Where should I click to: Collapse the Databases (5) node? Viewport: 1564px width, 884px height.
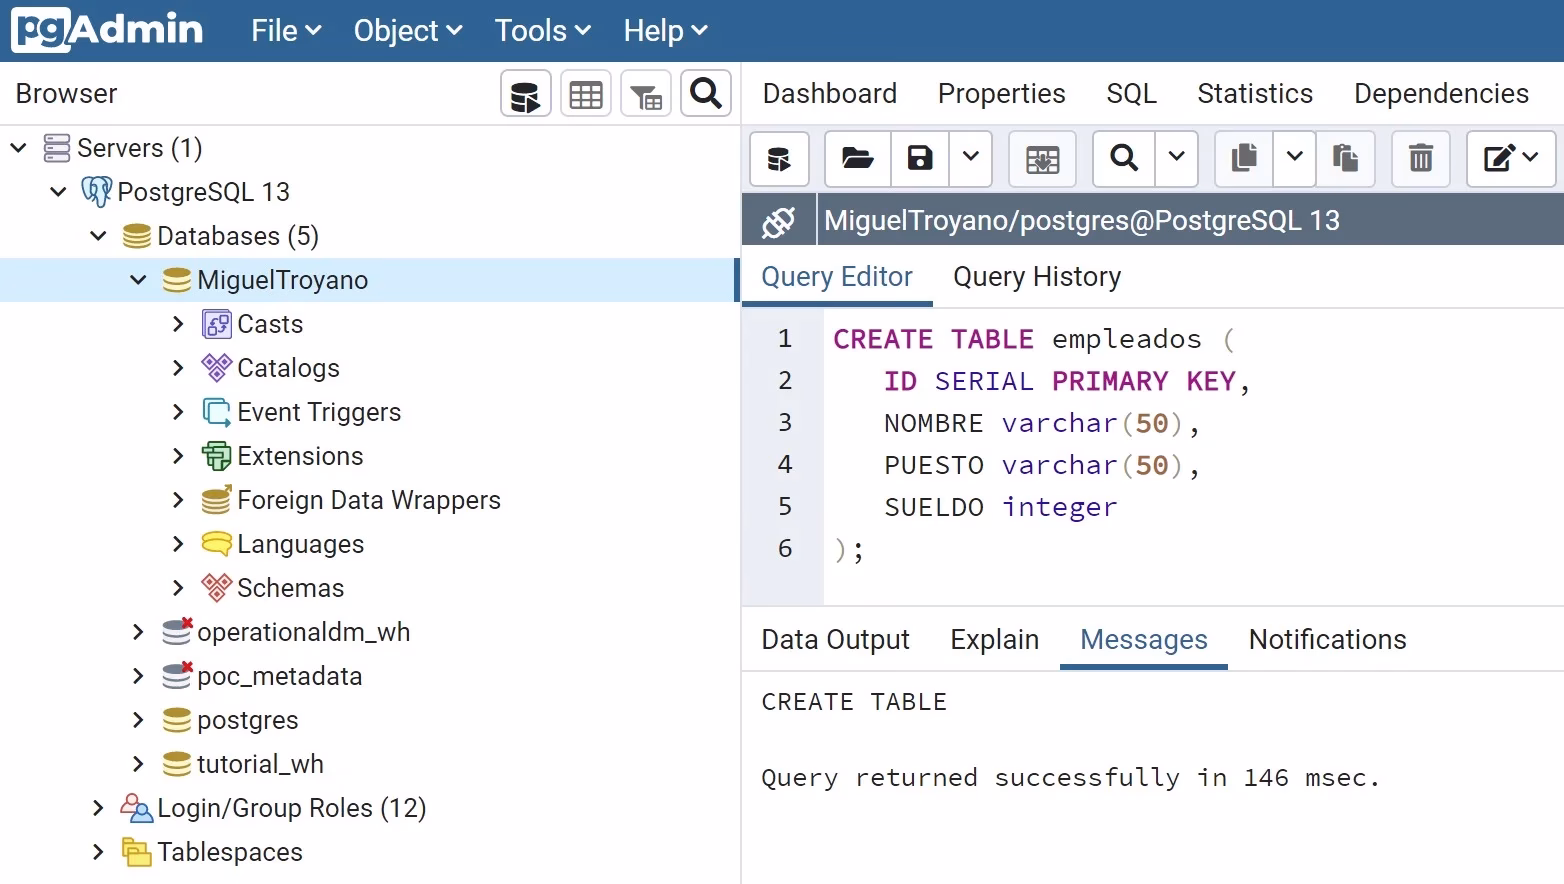[x=98, y=236]
